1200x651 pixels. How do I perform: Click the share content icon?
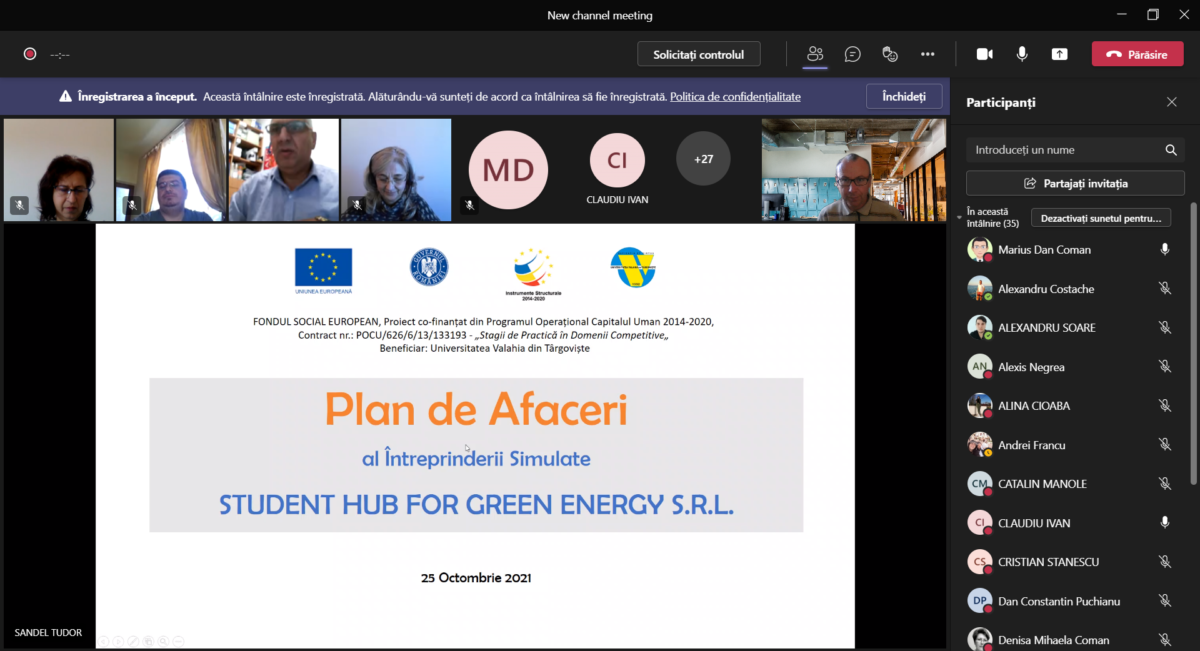[x=1059, y=54]
